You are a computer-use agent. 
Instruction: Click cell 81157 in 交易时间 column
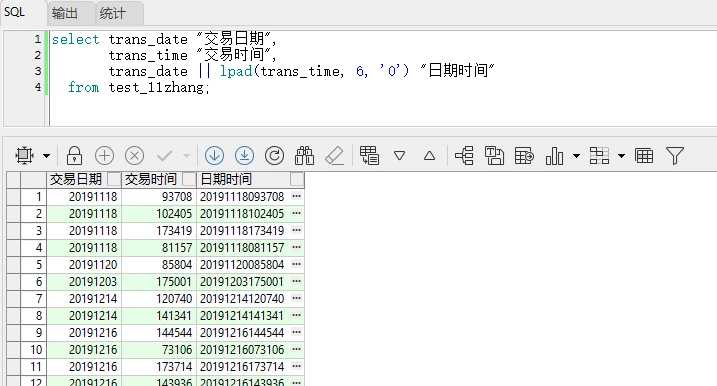pos(159,247)
